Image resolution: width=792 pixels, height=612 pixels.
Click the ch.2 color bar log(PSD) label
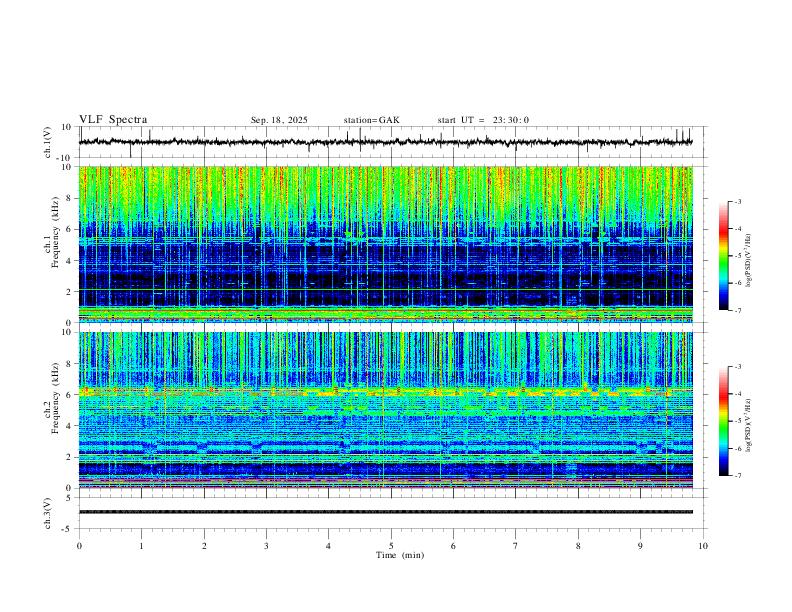coord(749,426)
